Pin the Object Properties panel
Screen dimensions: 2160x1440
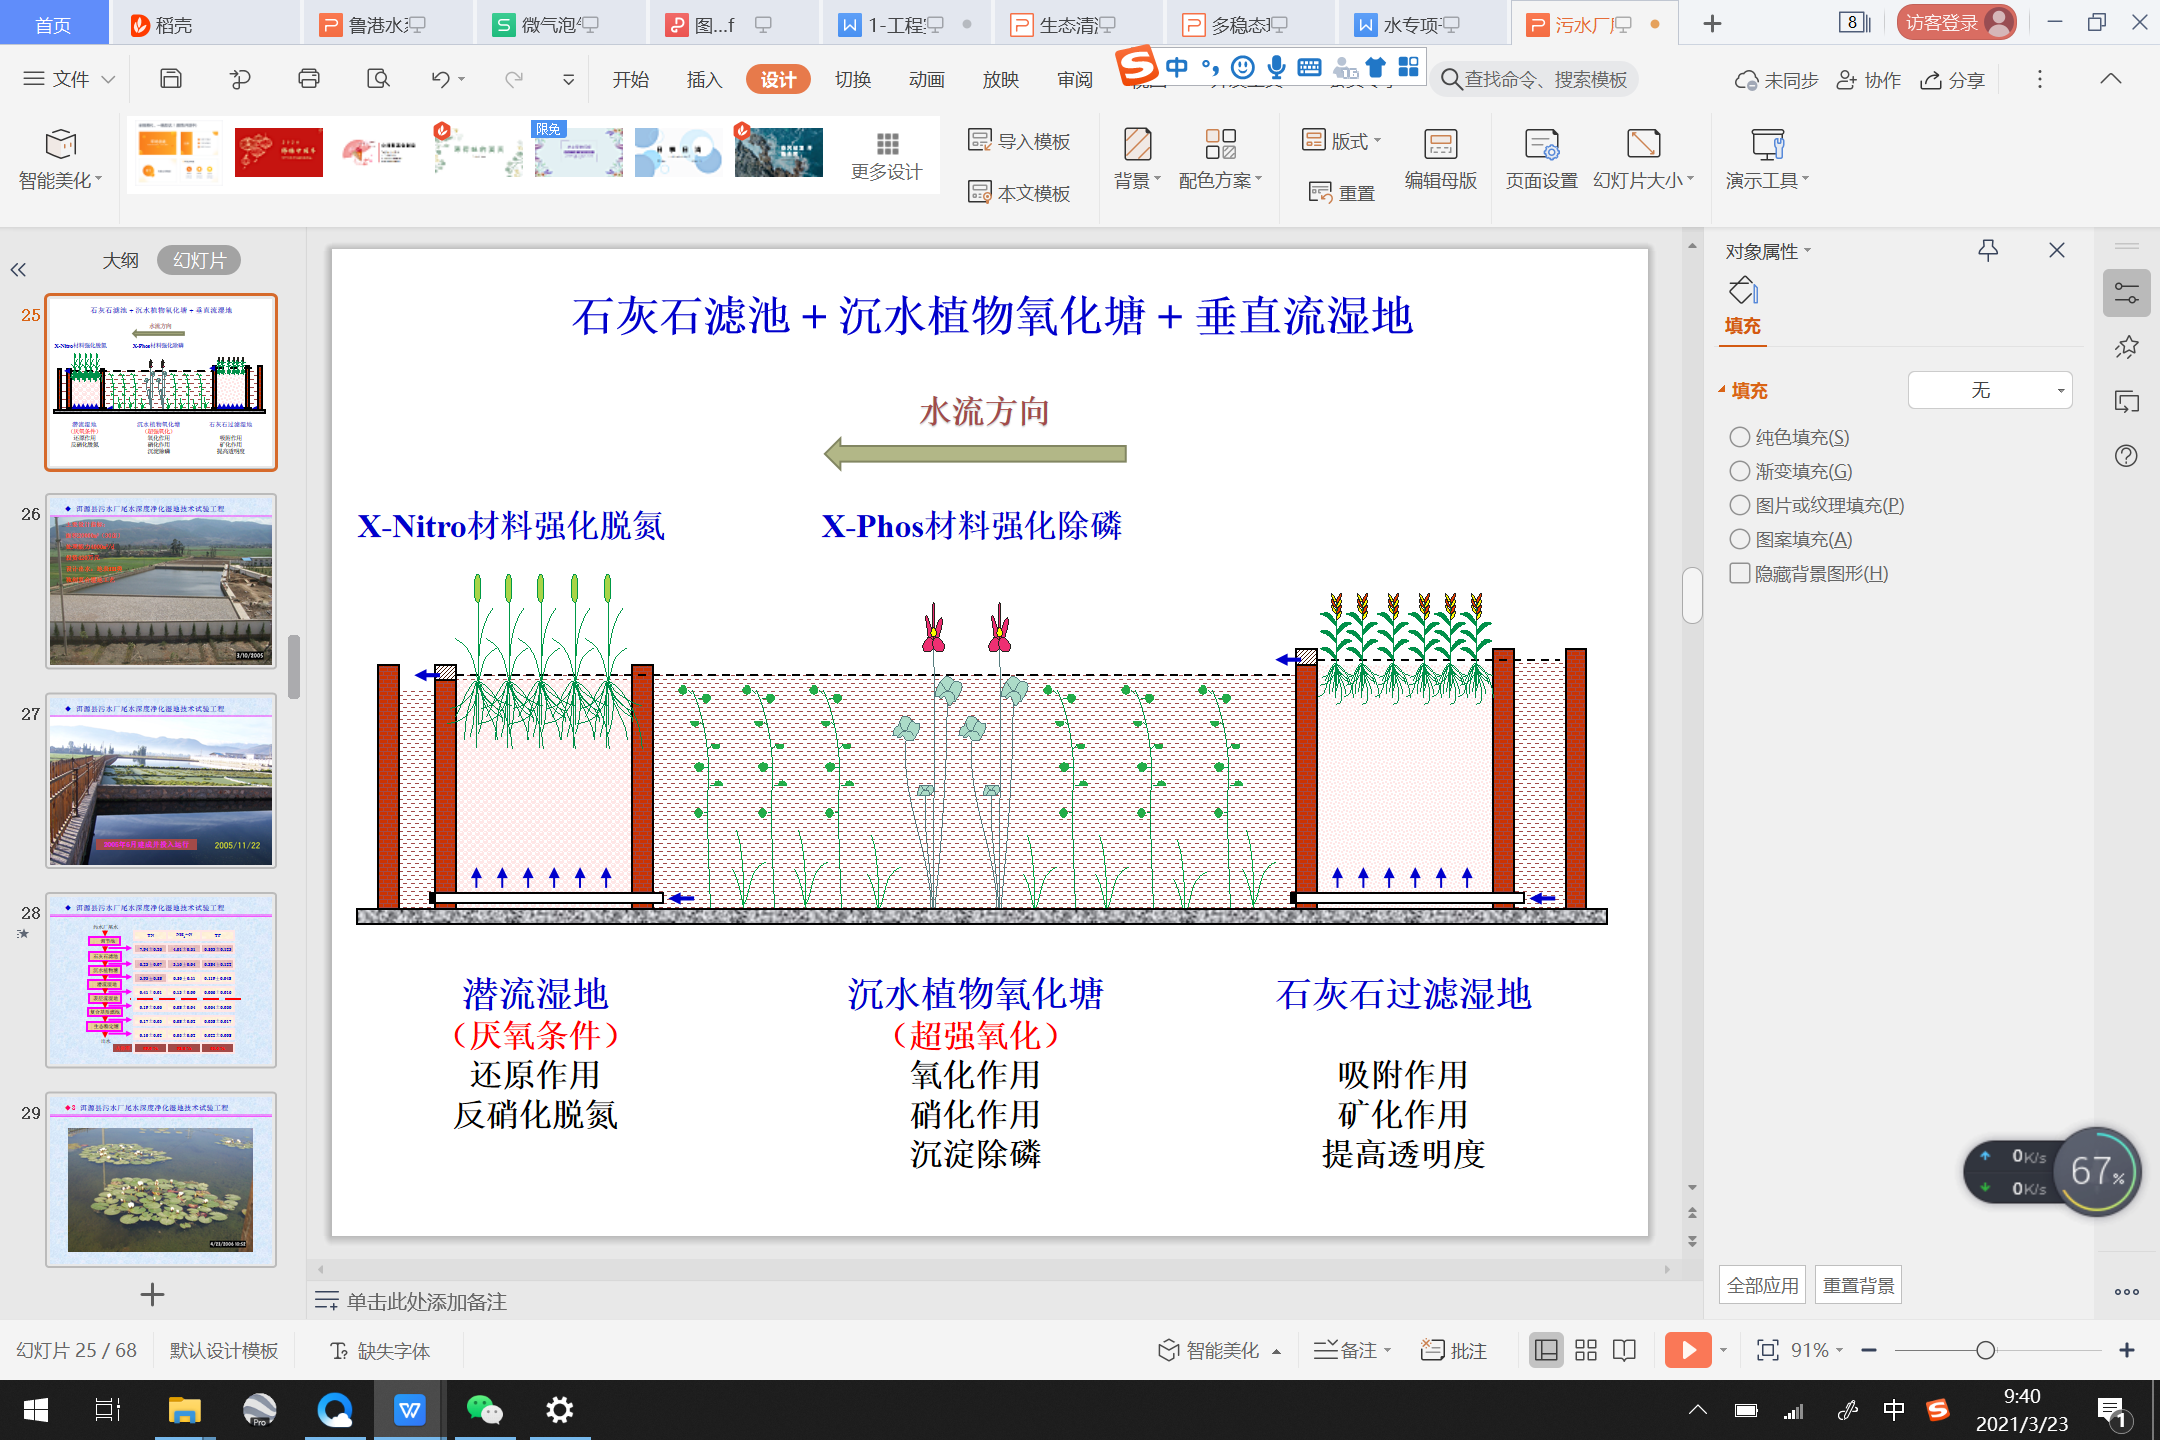tap(1988, 250)
